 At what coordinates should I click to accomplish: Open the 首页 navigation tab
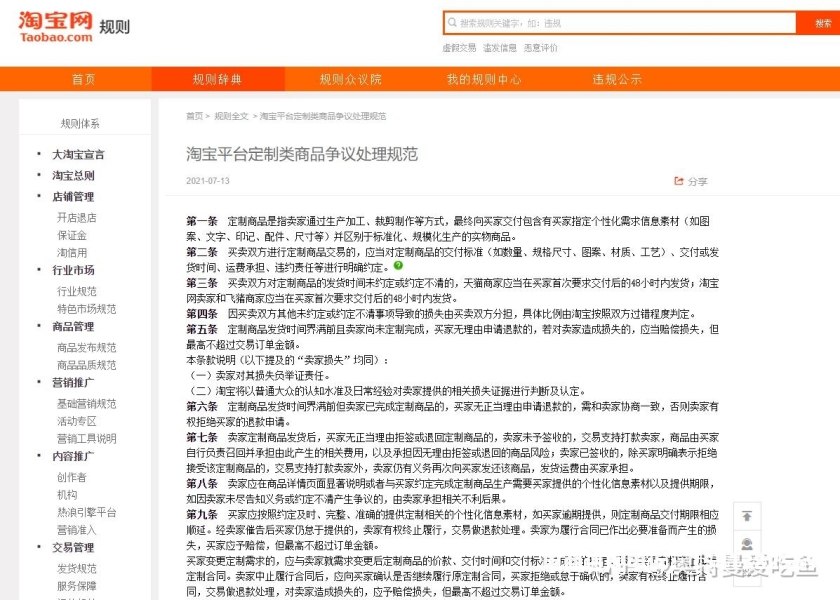click(83, 80)
